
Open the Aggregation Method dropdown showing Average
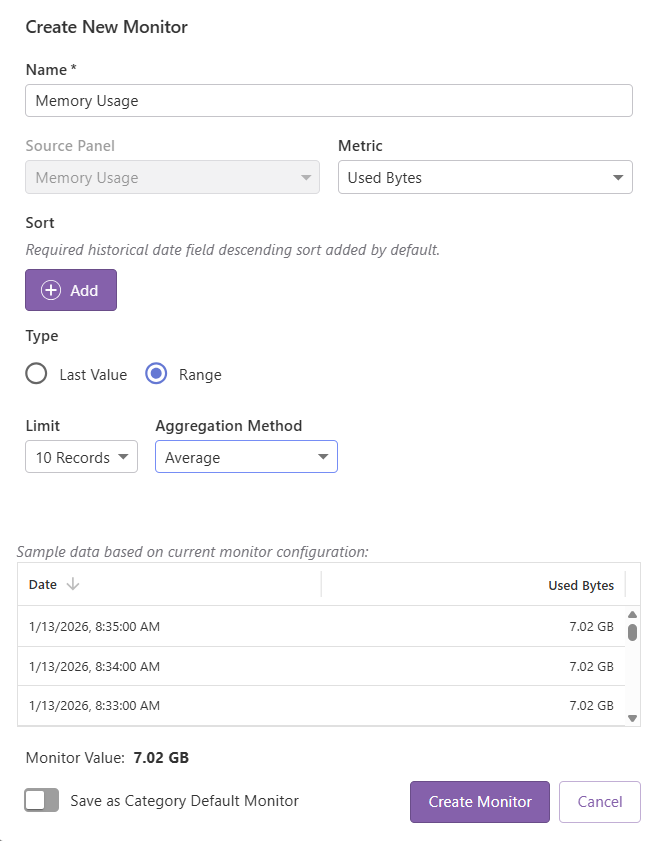[x=245, y=457]
